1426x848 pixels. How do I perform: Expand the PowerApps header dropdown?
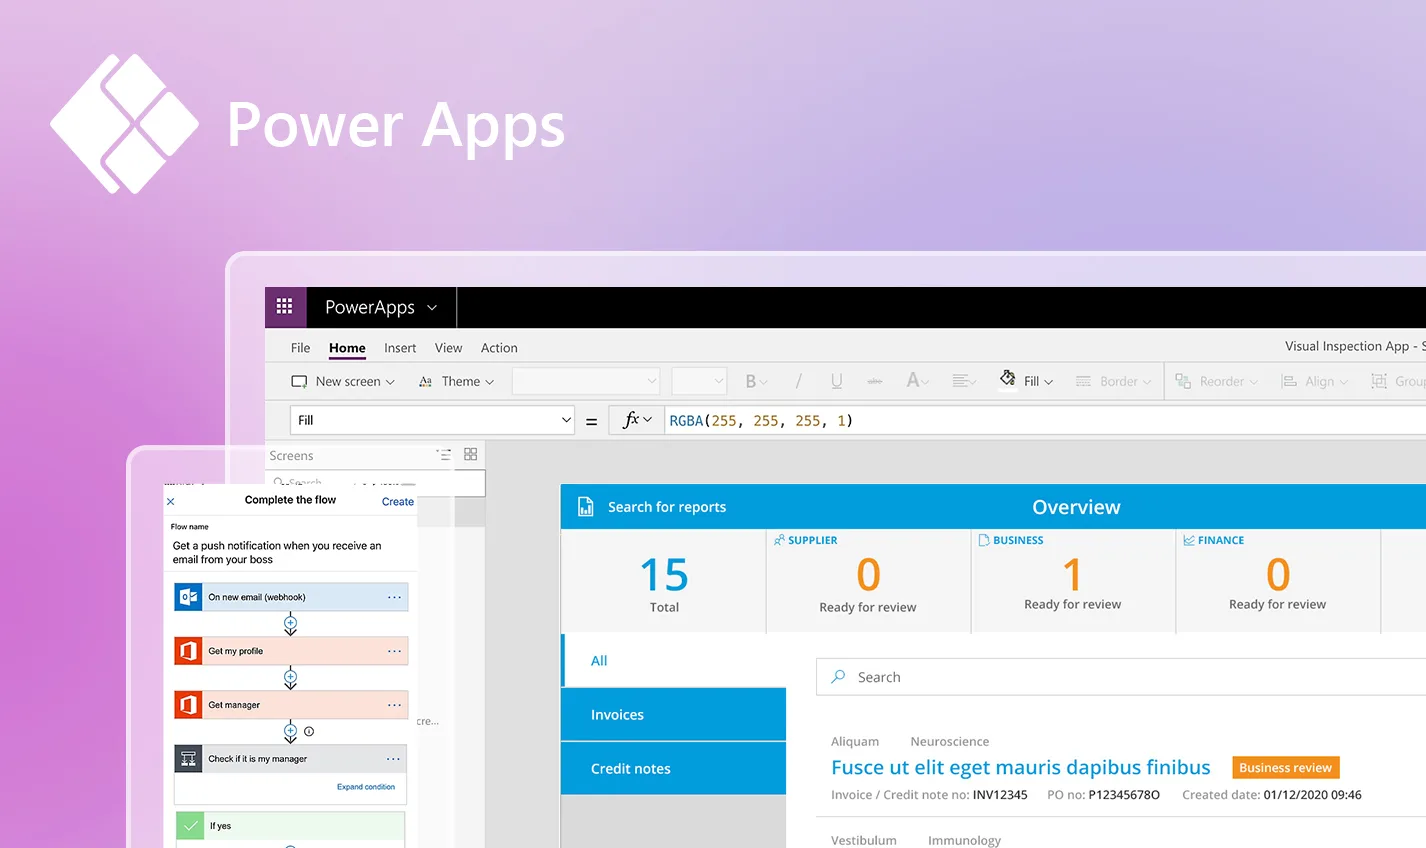(x=432, y=308)
